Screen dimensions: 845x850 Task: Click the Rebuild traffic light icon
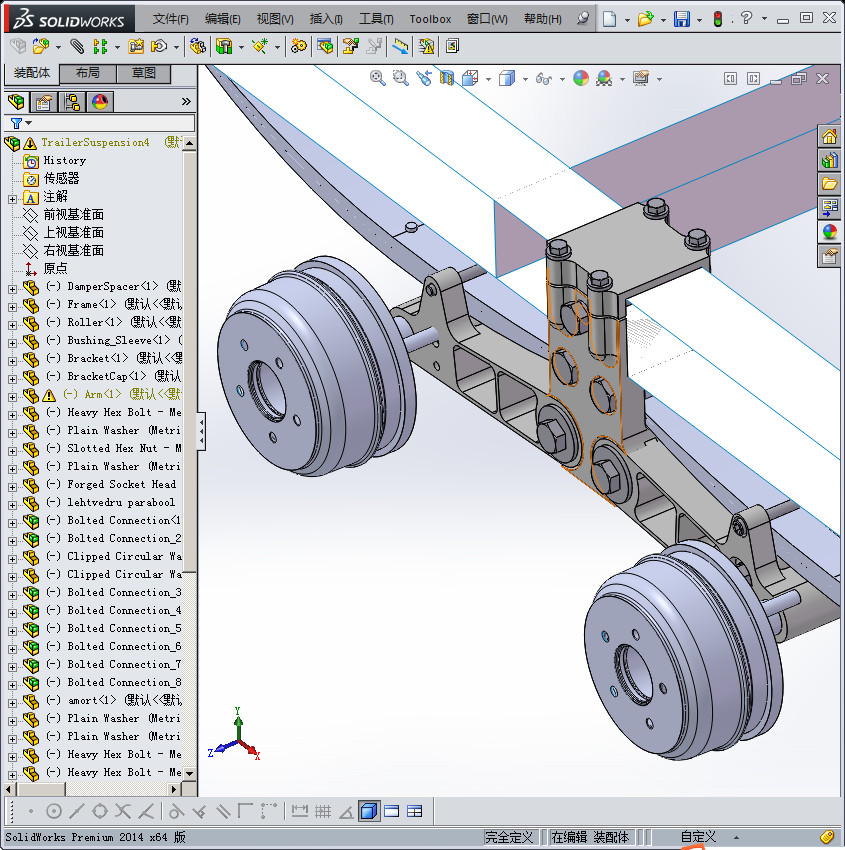pos(718,20)
